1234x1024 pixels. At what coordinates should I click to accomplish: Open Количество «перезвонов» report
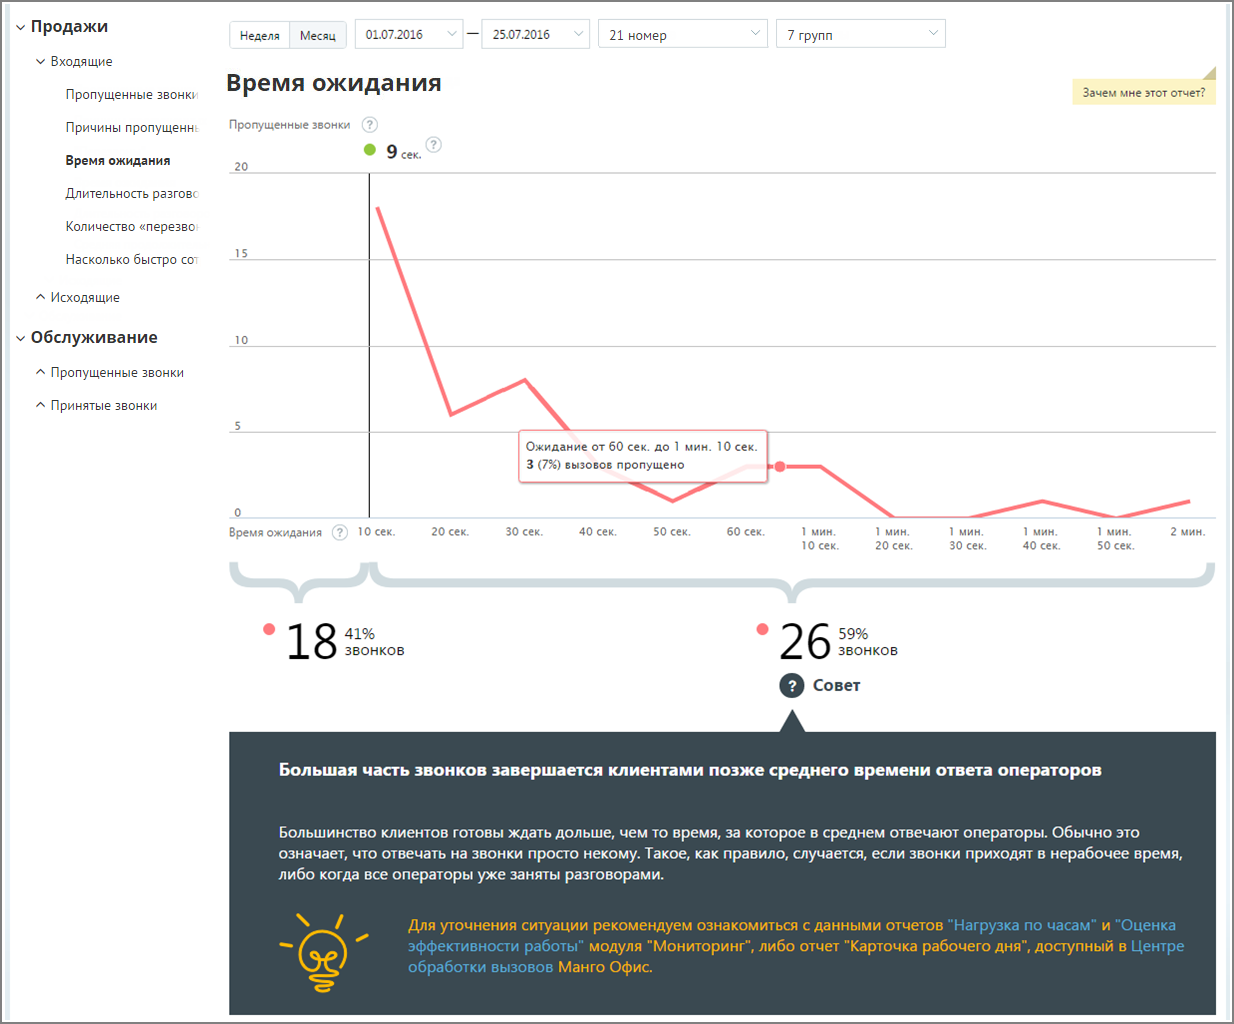131,227
